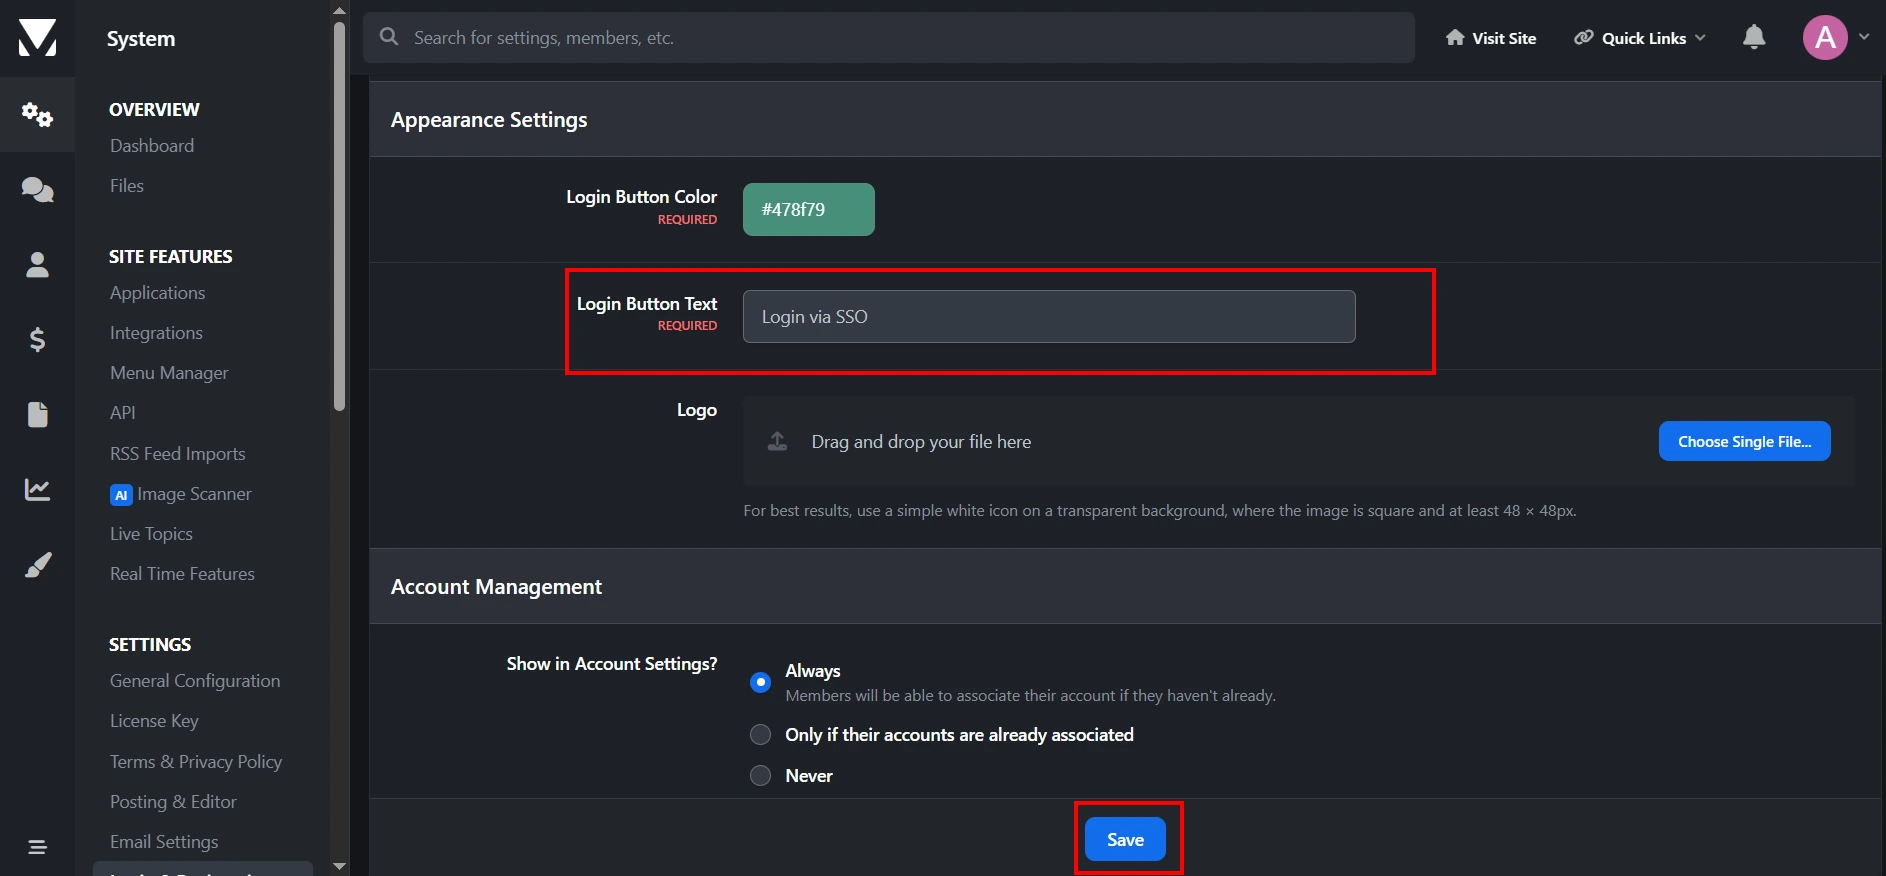Open Email Settings
Image resolution: width=1886 pixels, height=876 pixels.
click(x=164, y=842)
